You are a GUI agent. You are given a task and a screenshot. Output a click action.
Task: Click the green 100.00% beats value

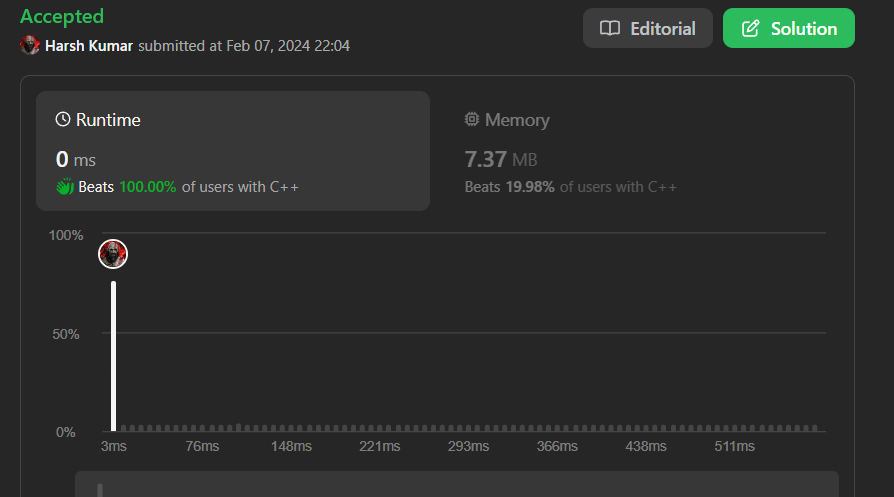147,187
